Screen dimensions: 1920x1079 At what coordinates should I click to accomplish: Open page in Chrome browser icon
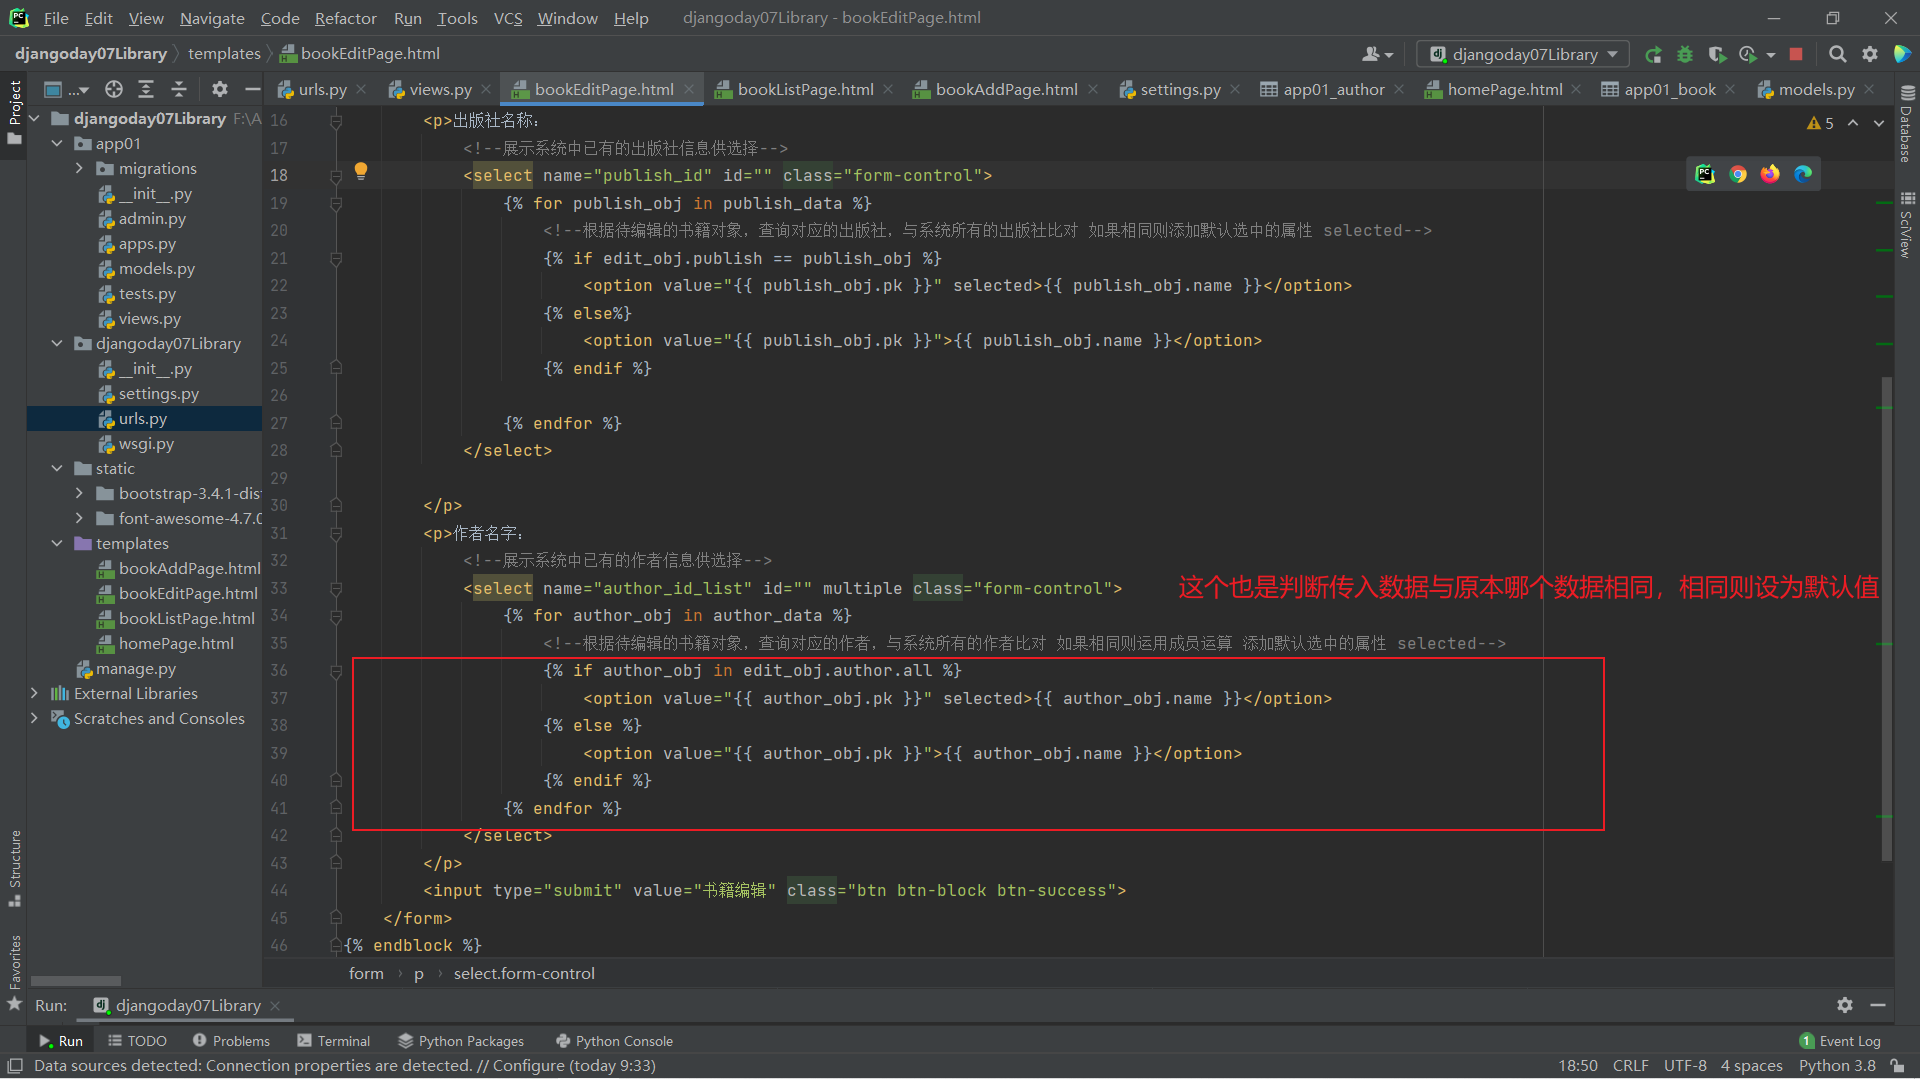[1738, 174]
